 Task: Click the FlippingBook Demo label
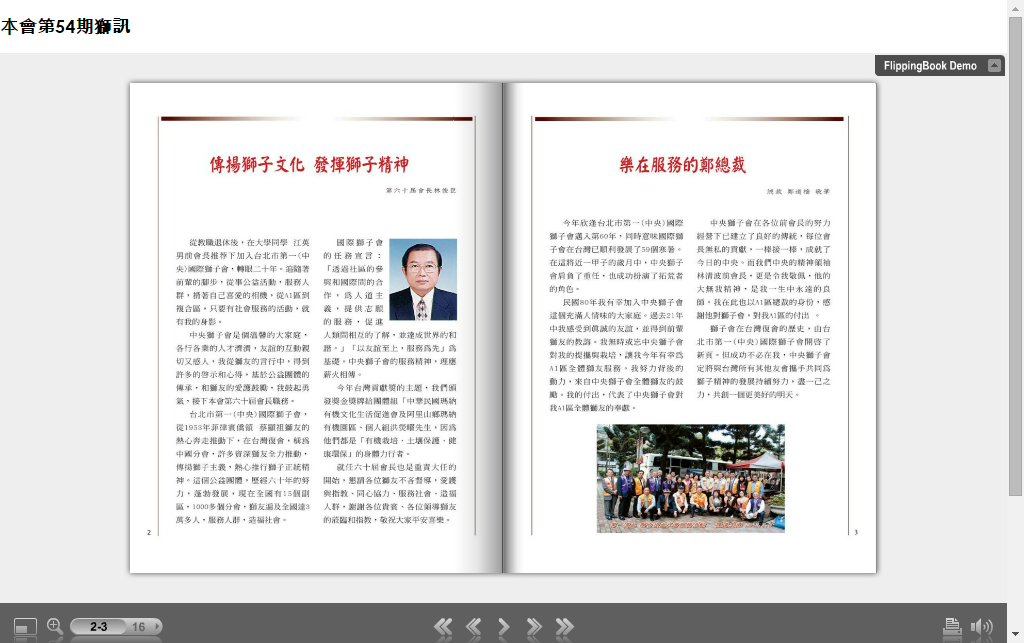(x=929, y=66)
